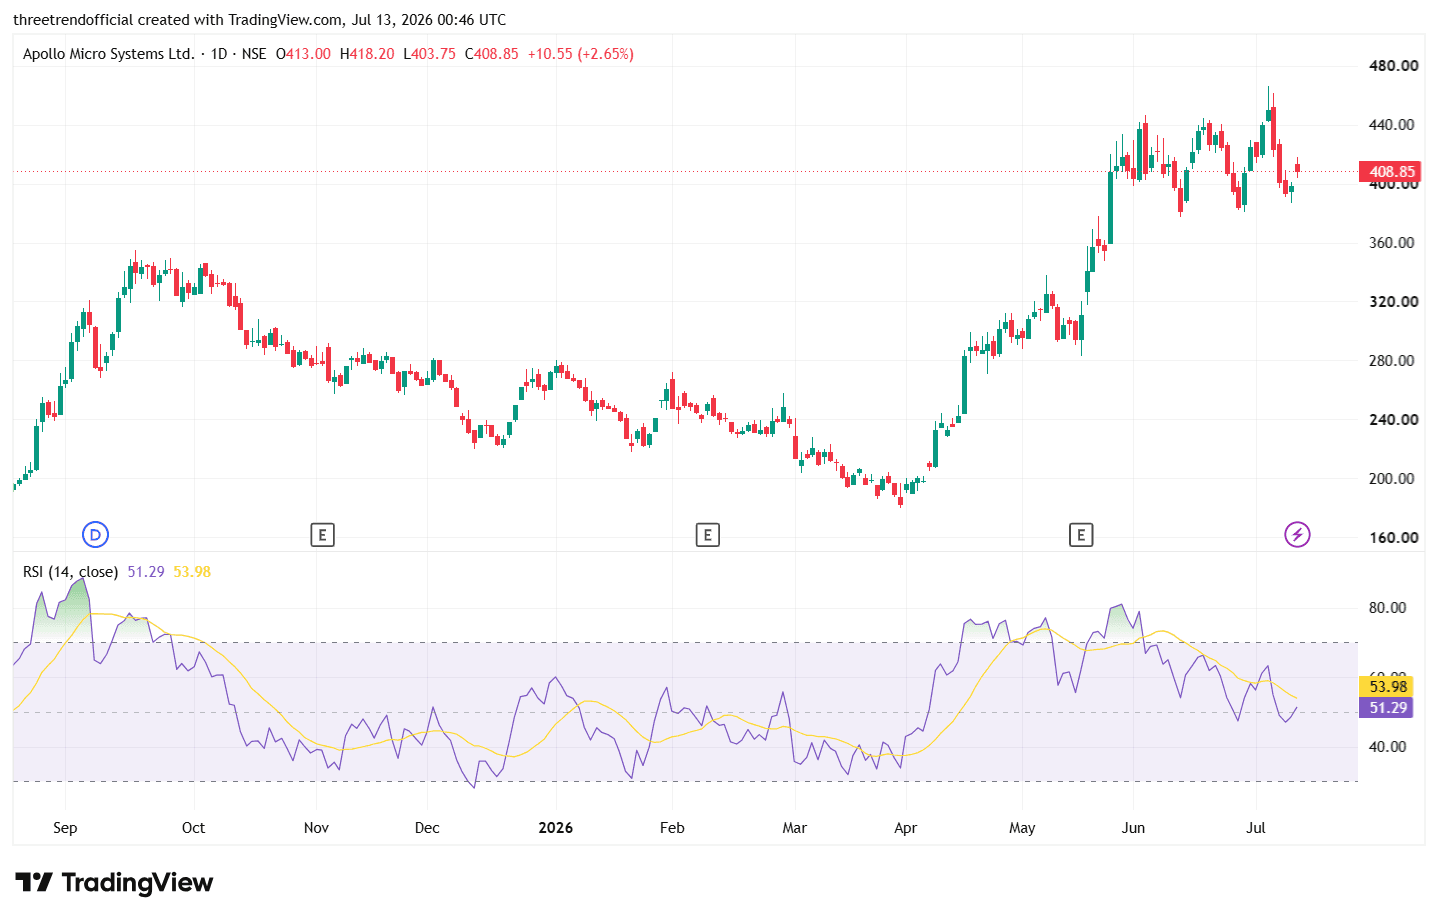Click the "Dec" label on the time axis
This screenshot has width=1438, height=920.
427,828
